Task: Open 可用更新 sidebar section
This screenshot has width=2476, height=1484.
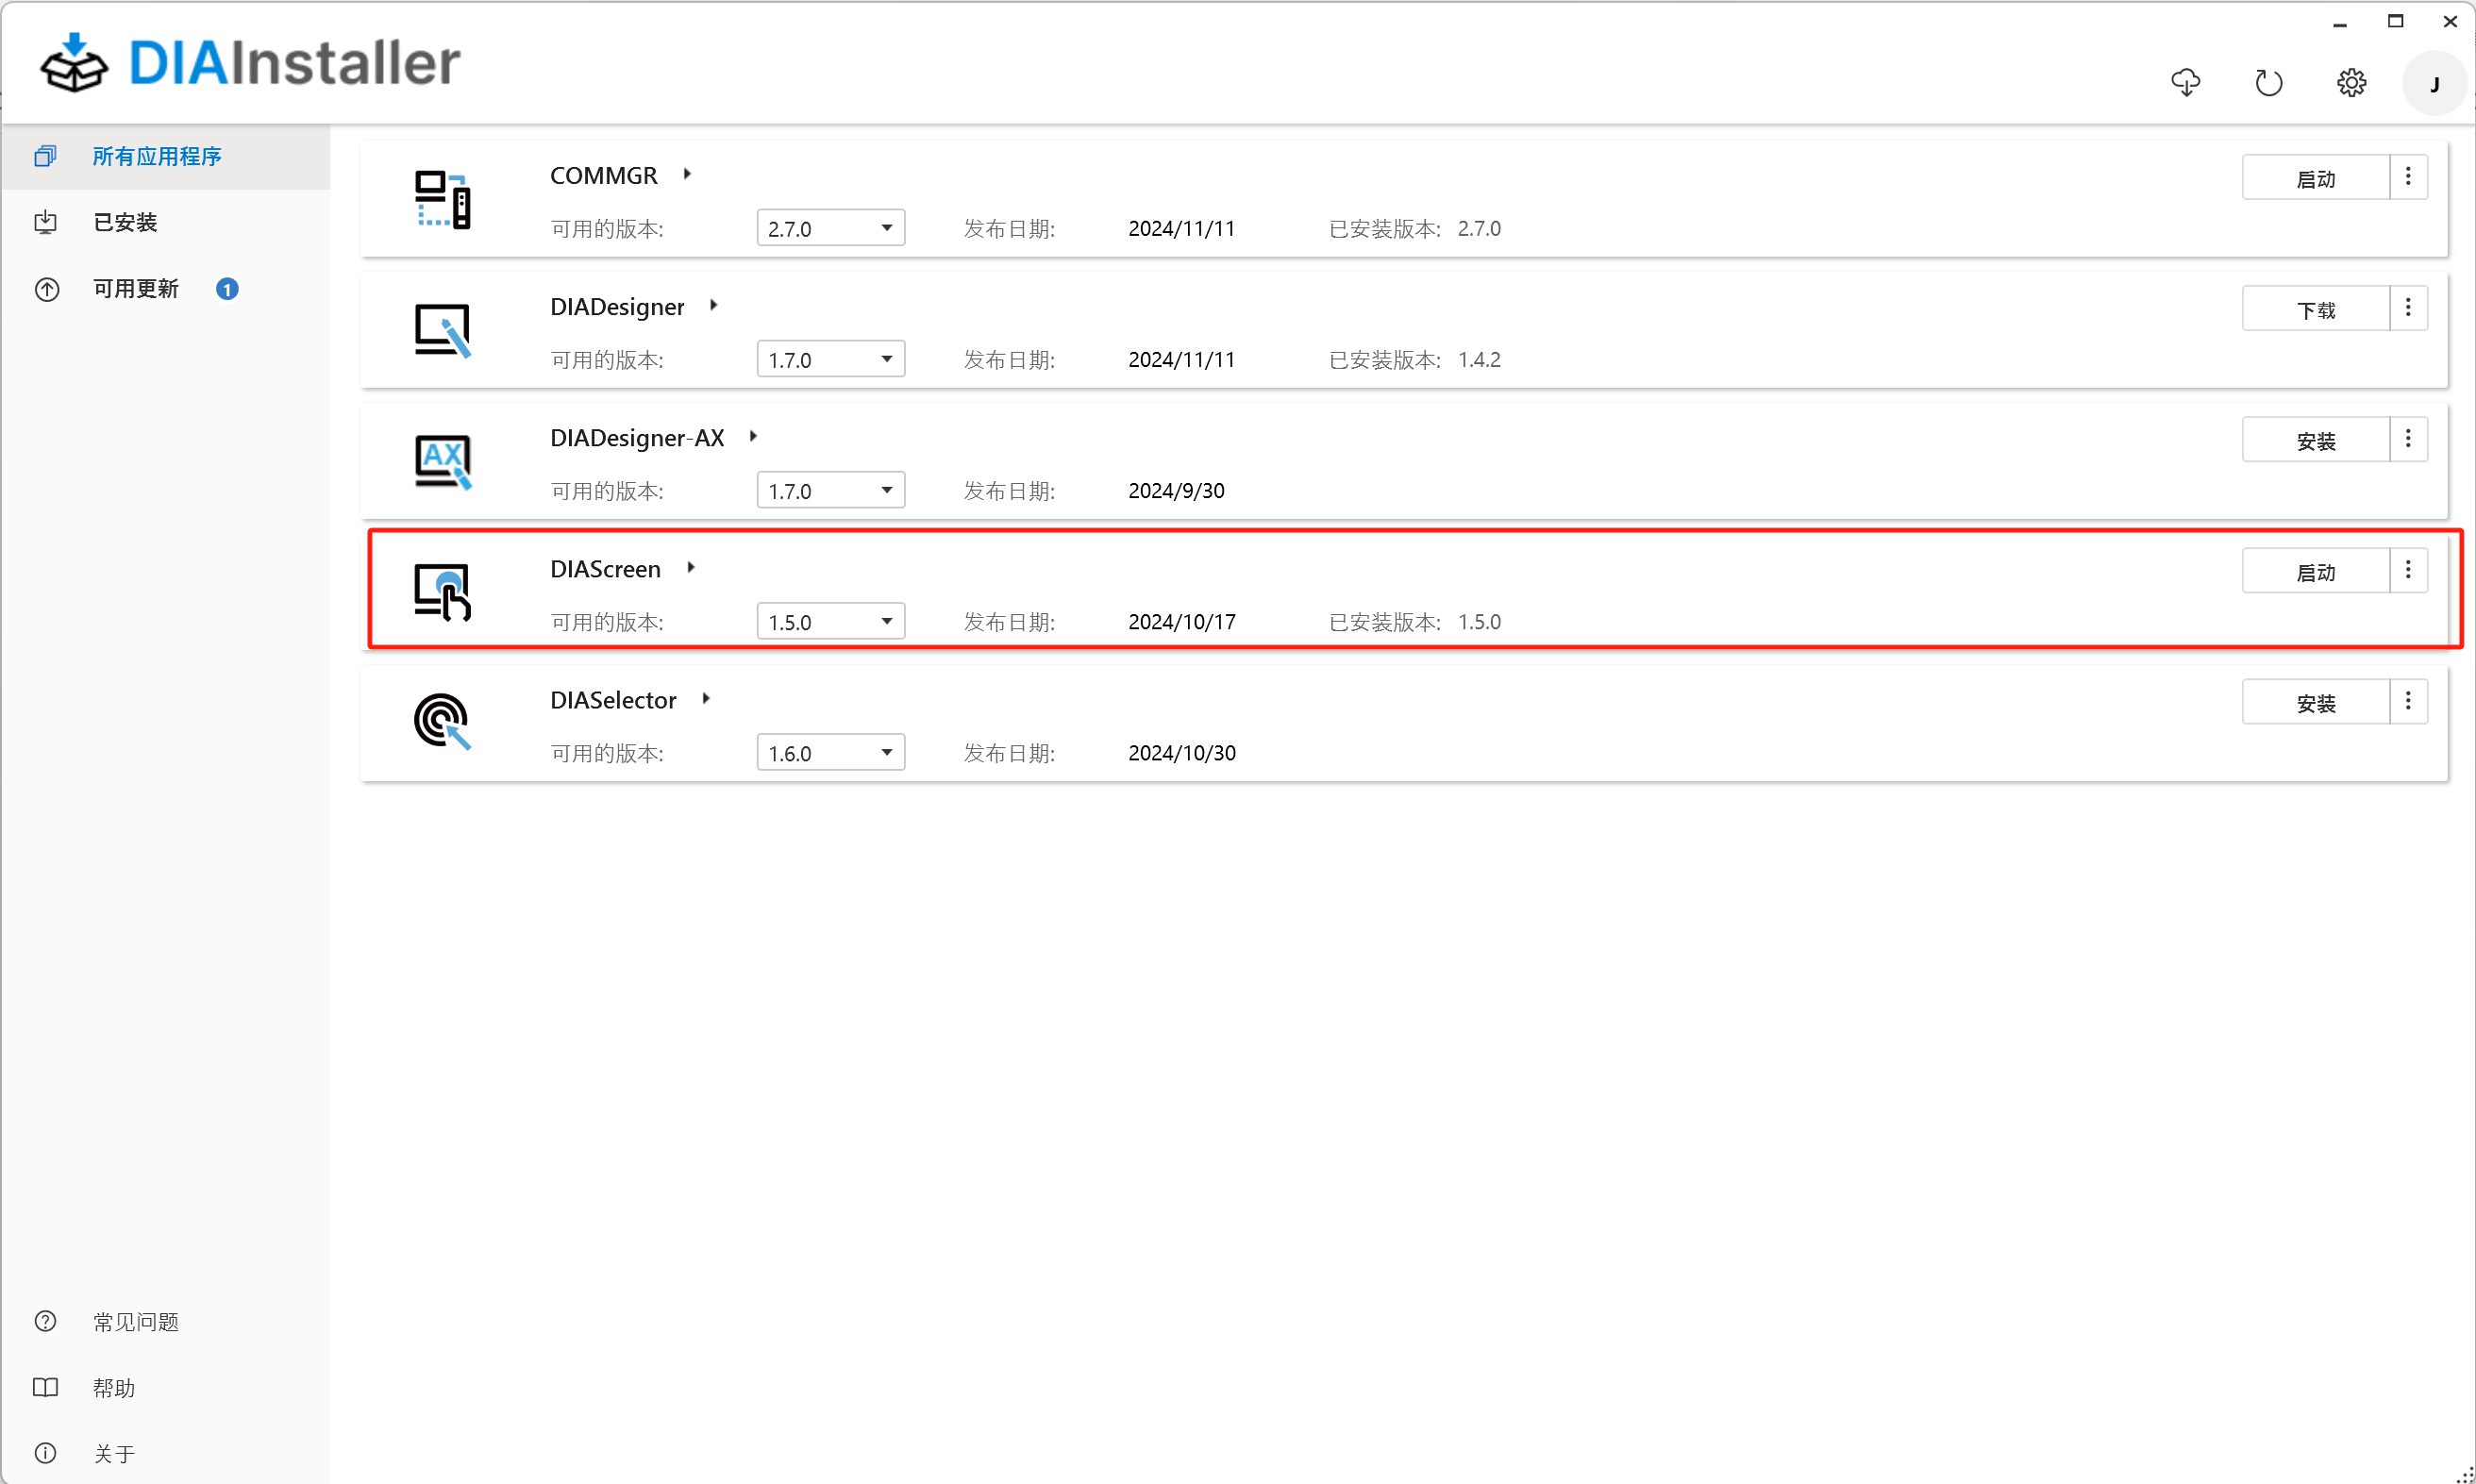Action: (135, 289)
